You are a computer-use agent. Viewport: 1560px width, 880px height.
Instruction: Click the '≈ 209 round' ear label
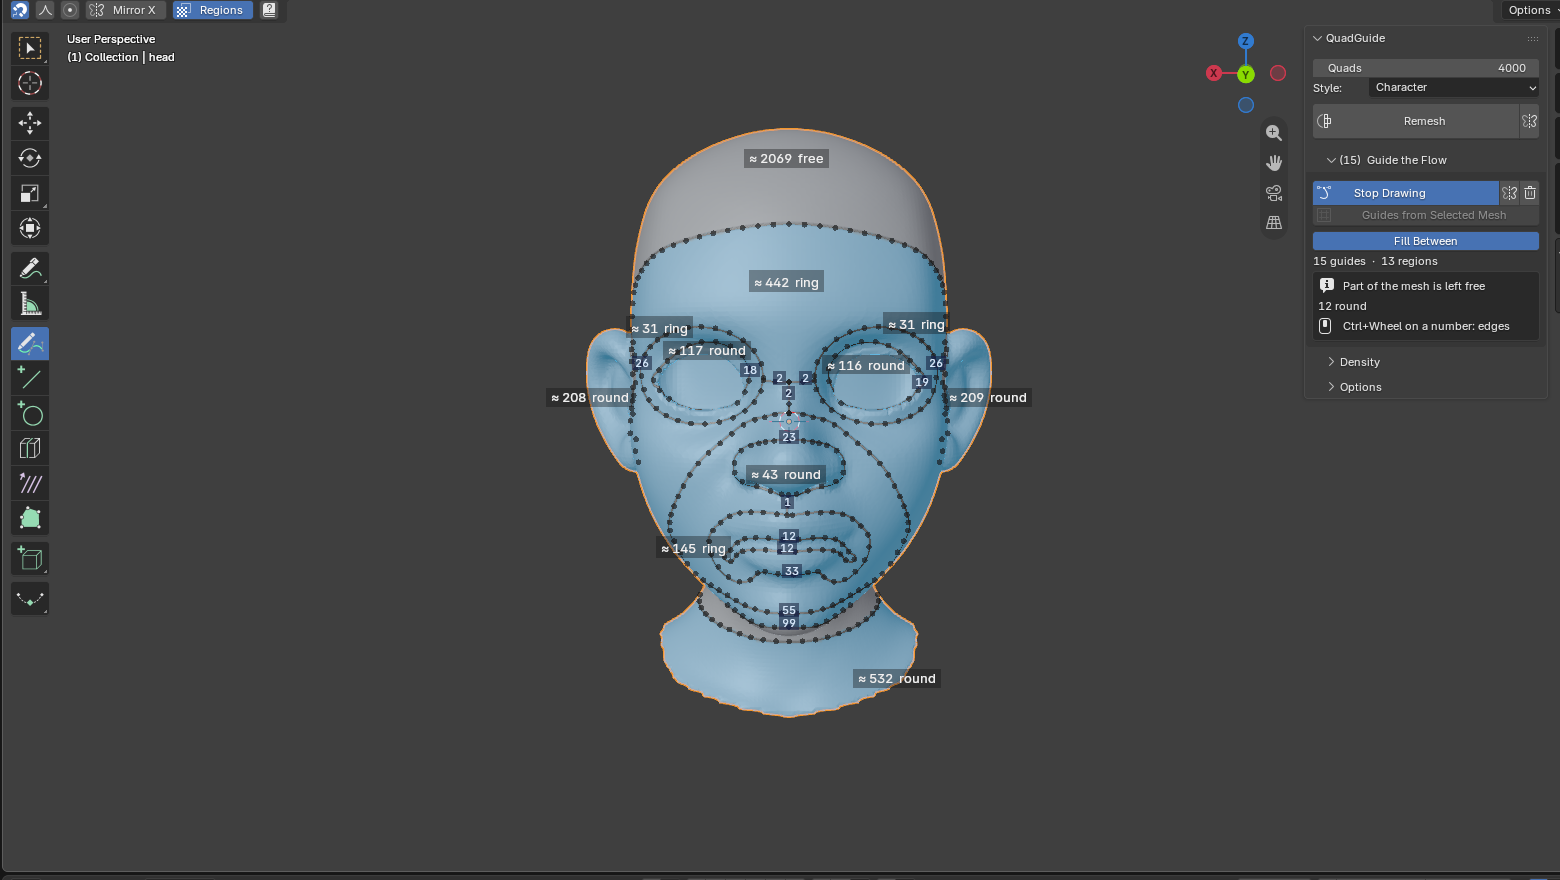click(988, 398)
